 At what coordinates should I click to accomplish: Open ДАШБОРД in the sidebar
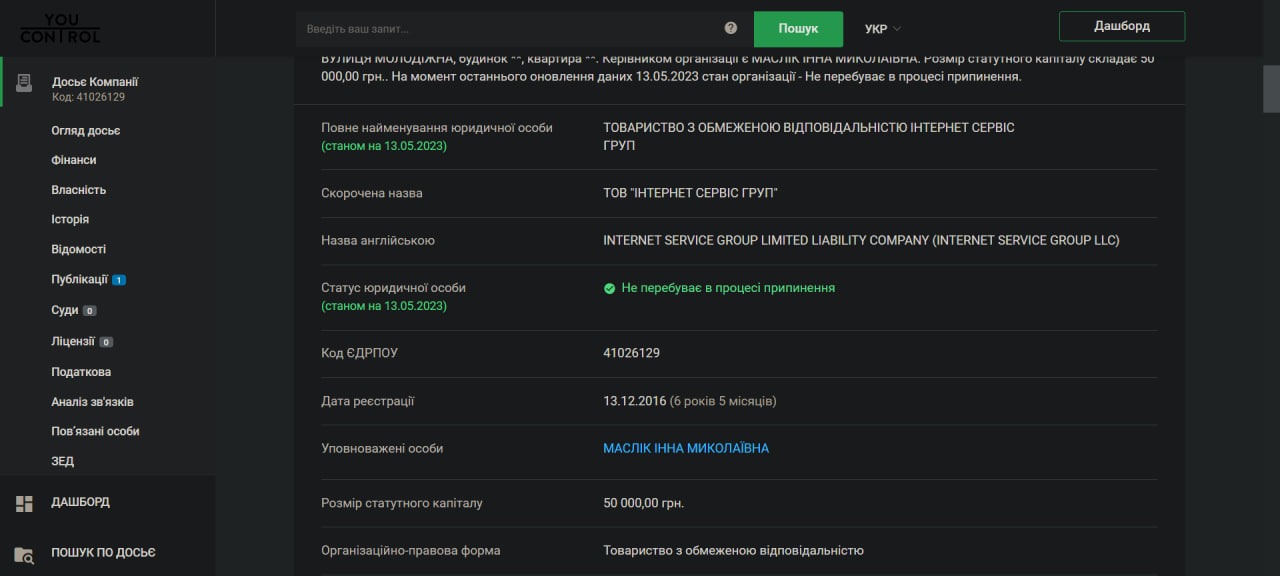81,502
